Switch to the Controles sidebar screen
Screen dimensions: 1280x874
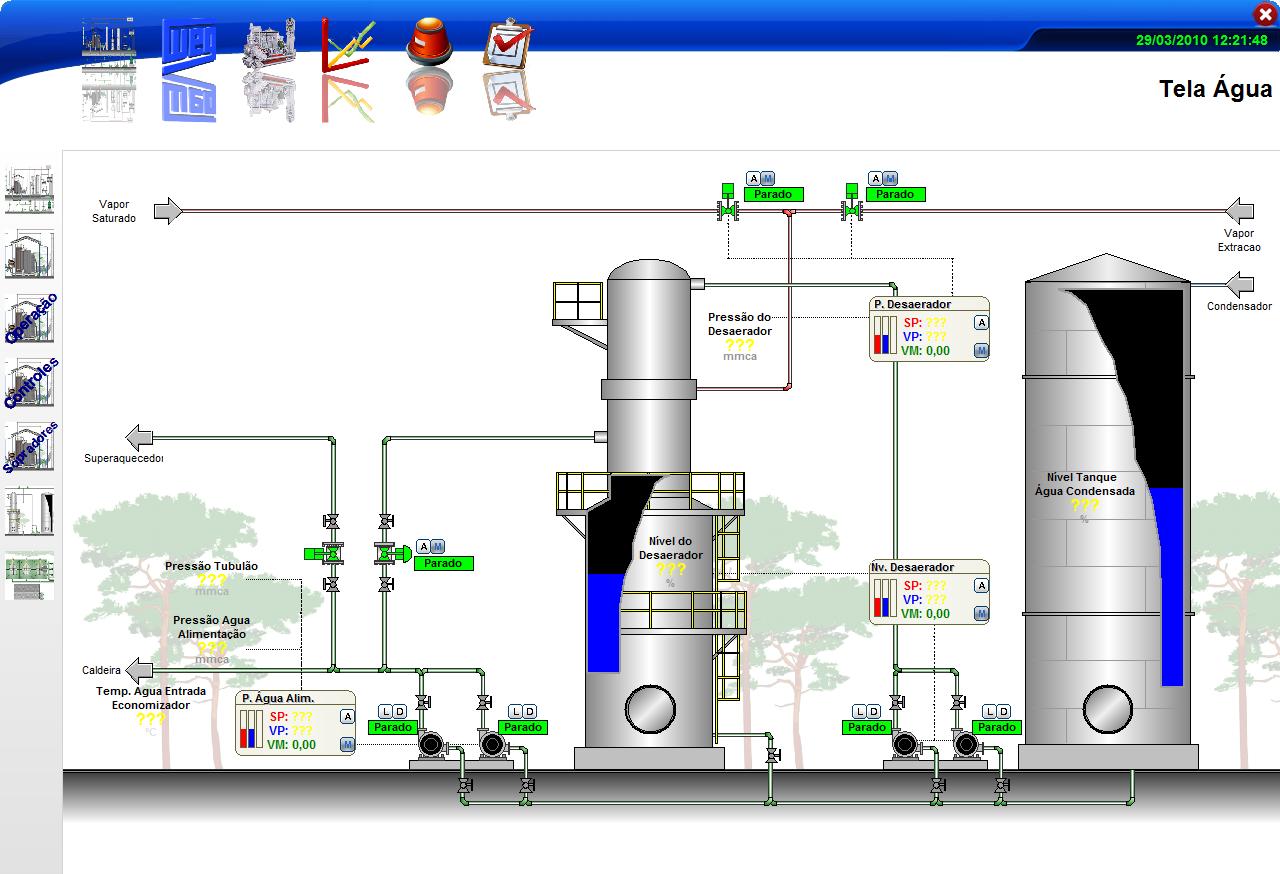30,383
